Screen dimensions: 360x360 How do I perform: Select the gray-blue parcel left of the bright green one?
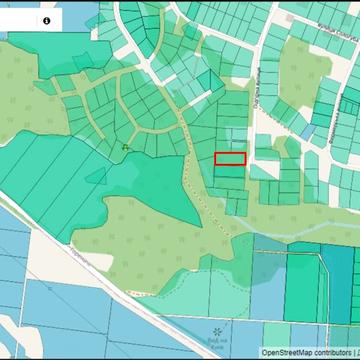268,287
